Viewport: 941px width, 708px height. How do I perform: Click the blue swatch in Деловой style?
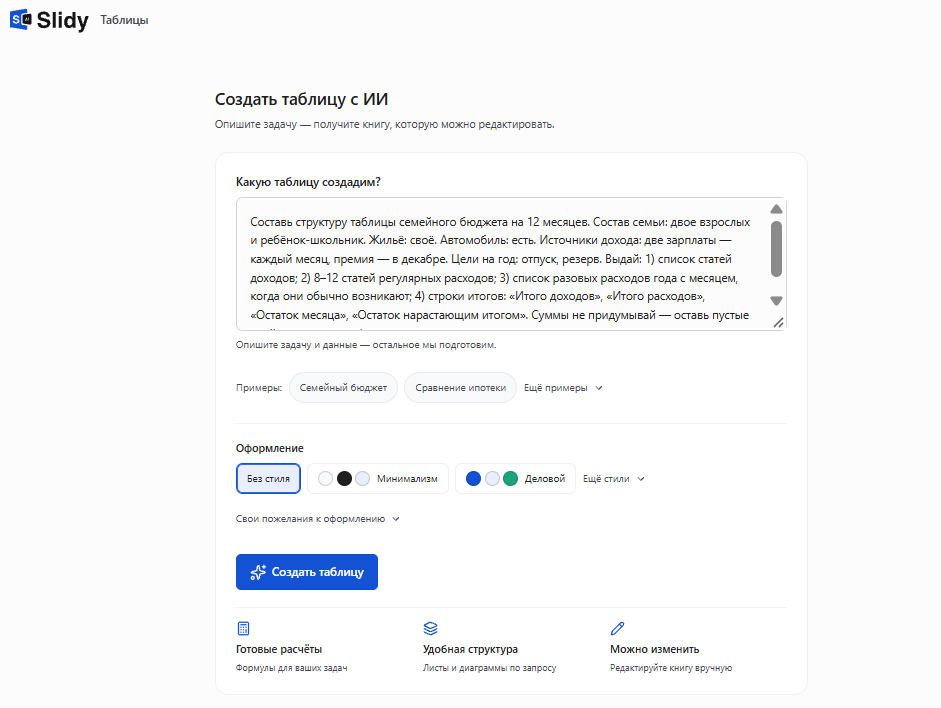click(x=474, y=479)
